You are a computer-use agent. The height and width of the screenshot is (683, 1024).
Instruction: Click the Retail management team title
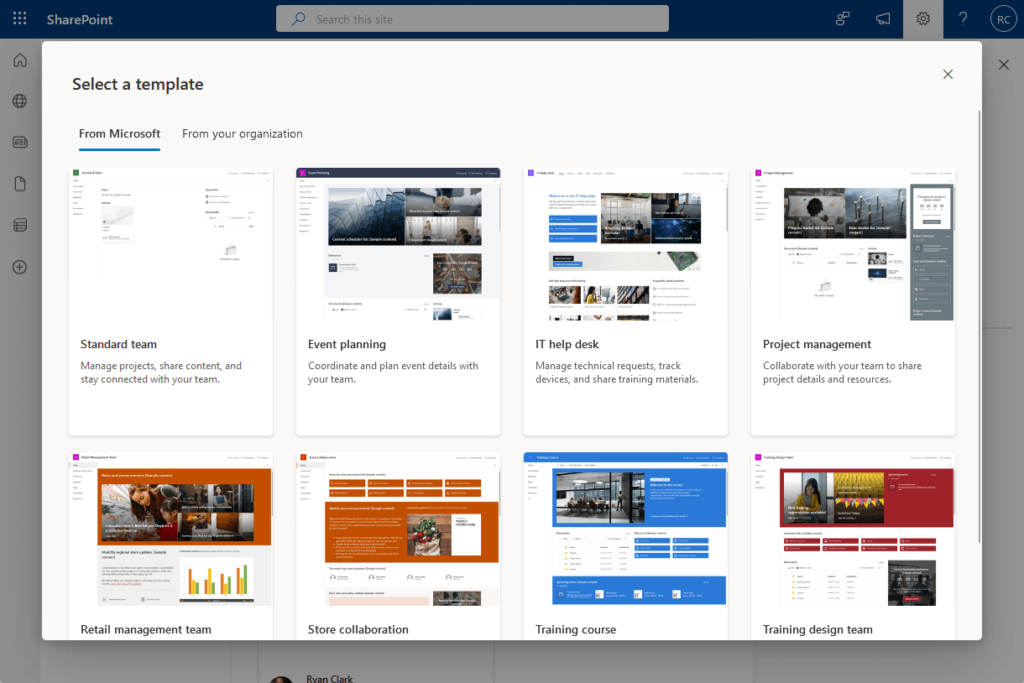pos(146,629)
